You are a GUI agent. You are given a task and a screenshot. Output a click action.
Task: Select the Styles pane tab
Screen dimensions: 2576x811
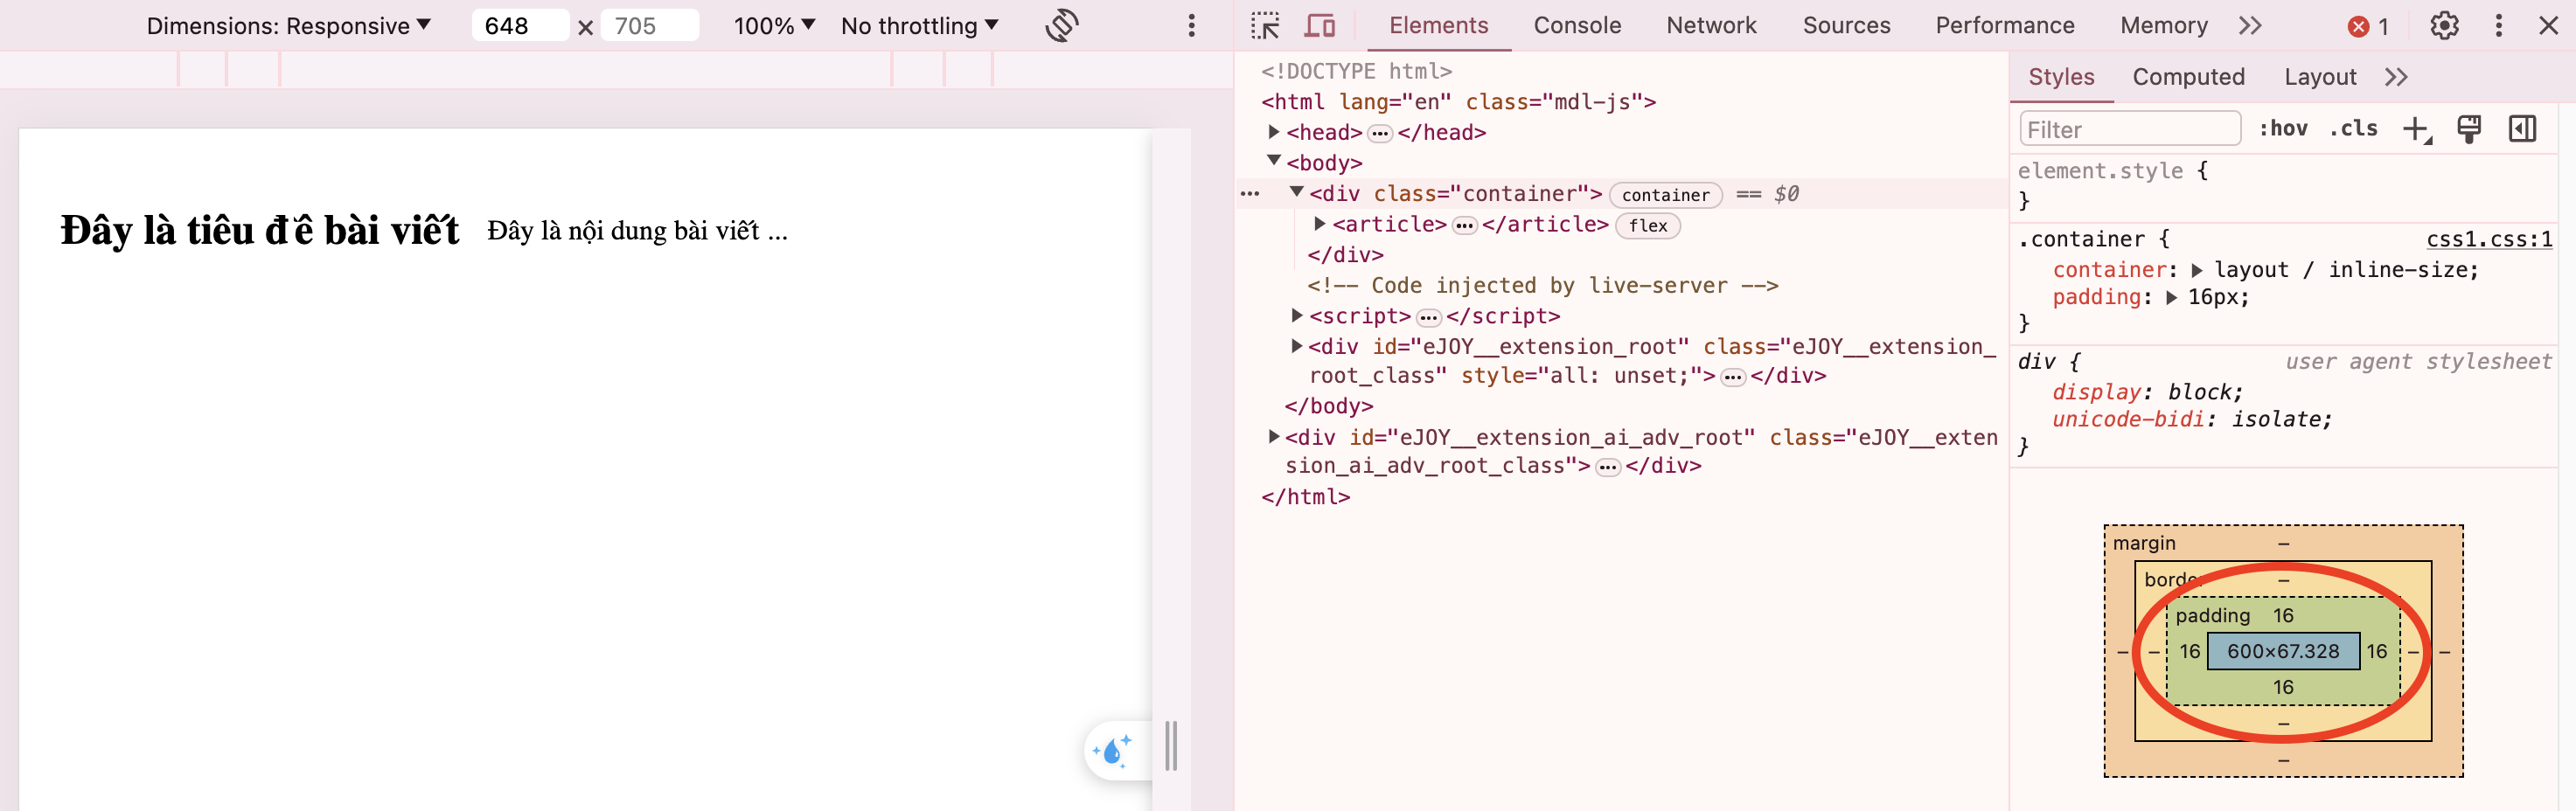click(x=2061, y=77)
